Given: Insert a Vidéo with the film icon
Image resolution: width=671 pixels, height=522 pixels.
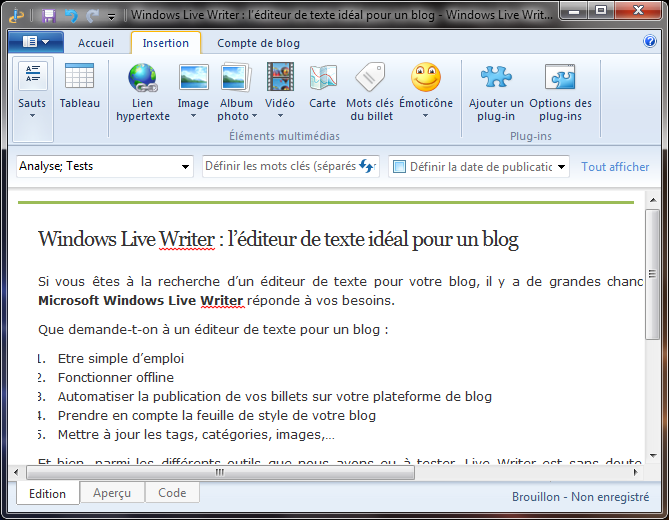Looking at the screenshot, I should (x=280, y=78).
